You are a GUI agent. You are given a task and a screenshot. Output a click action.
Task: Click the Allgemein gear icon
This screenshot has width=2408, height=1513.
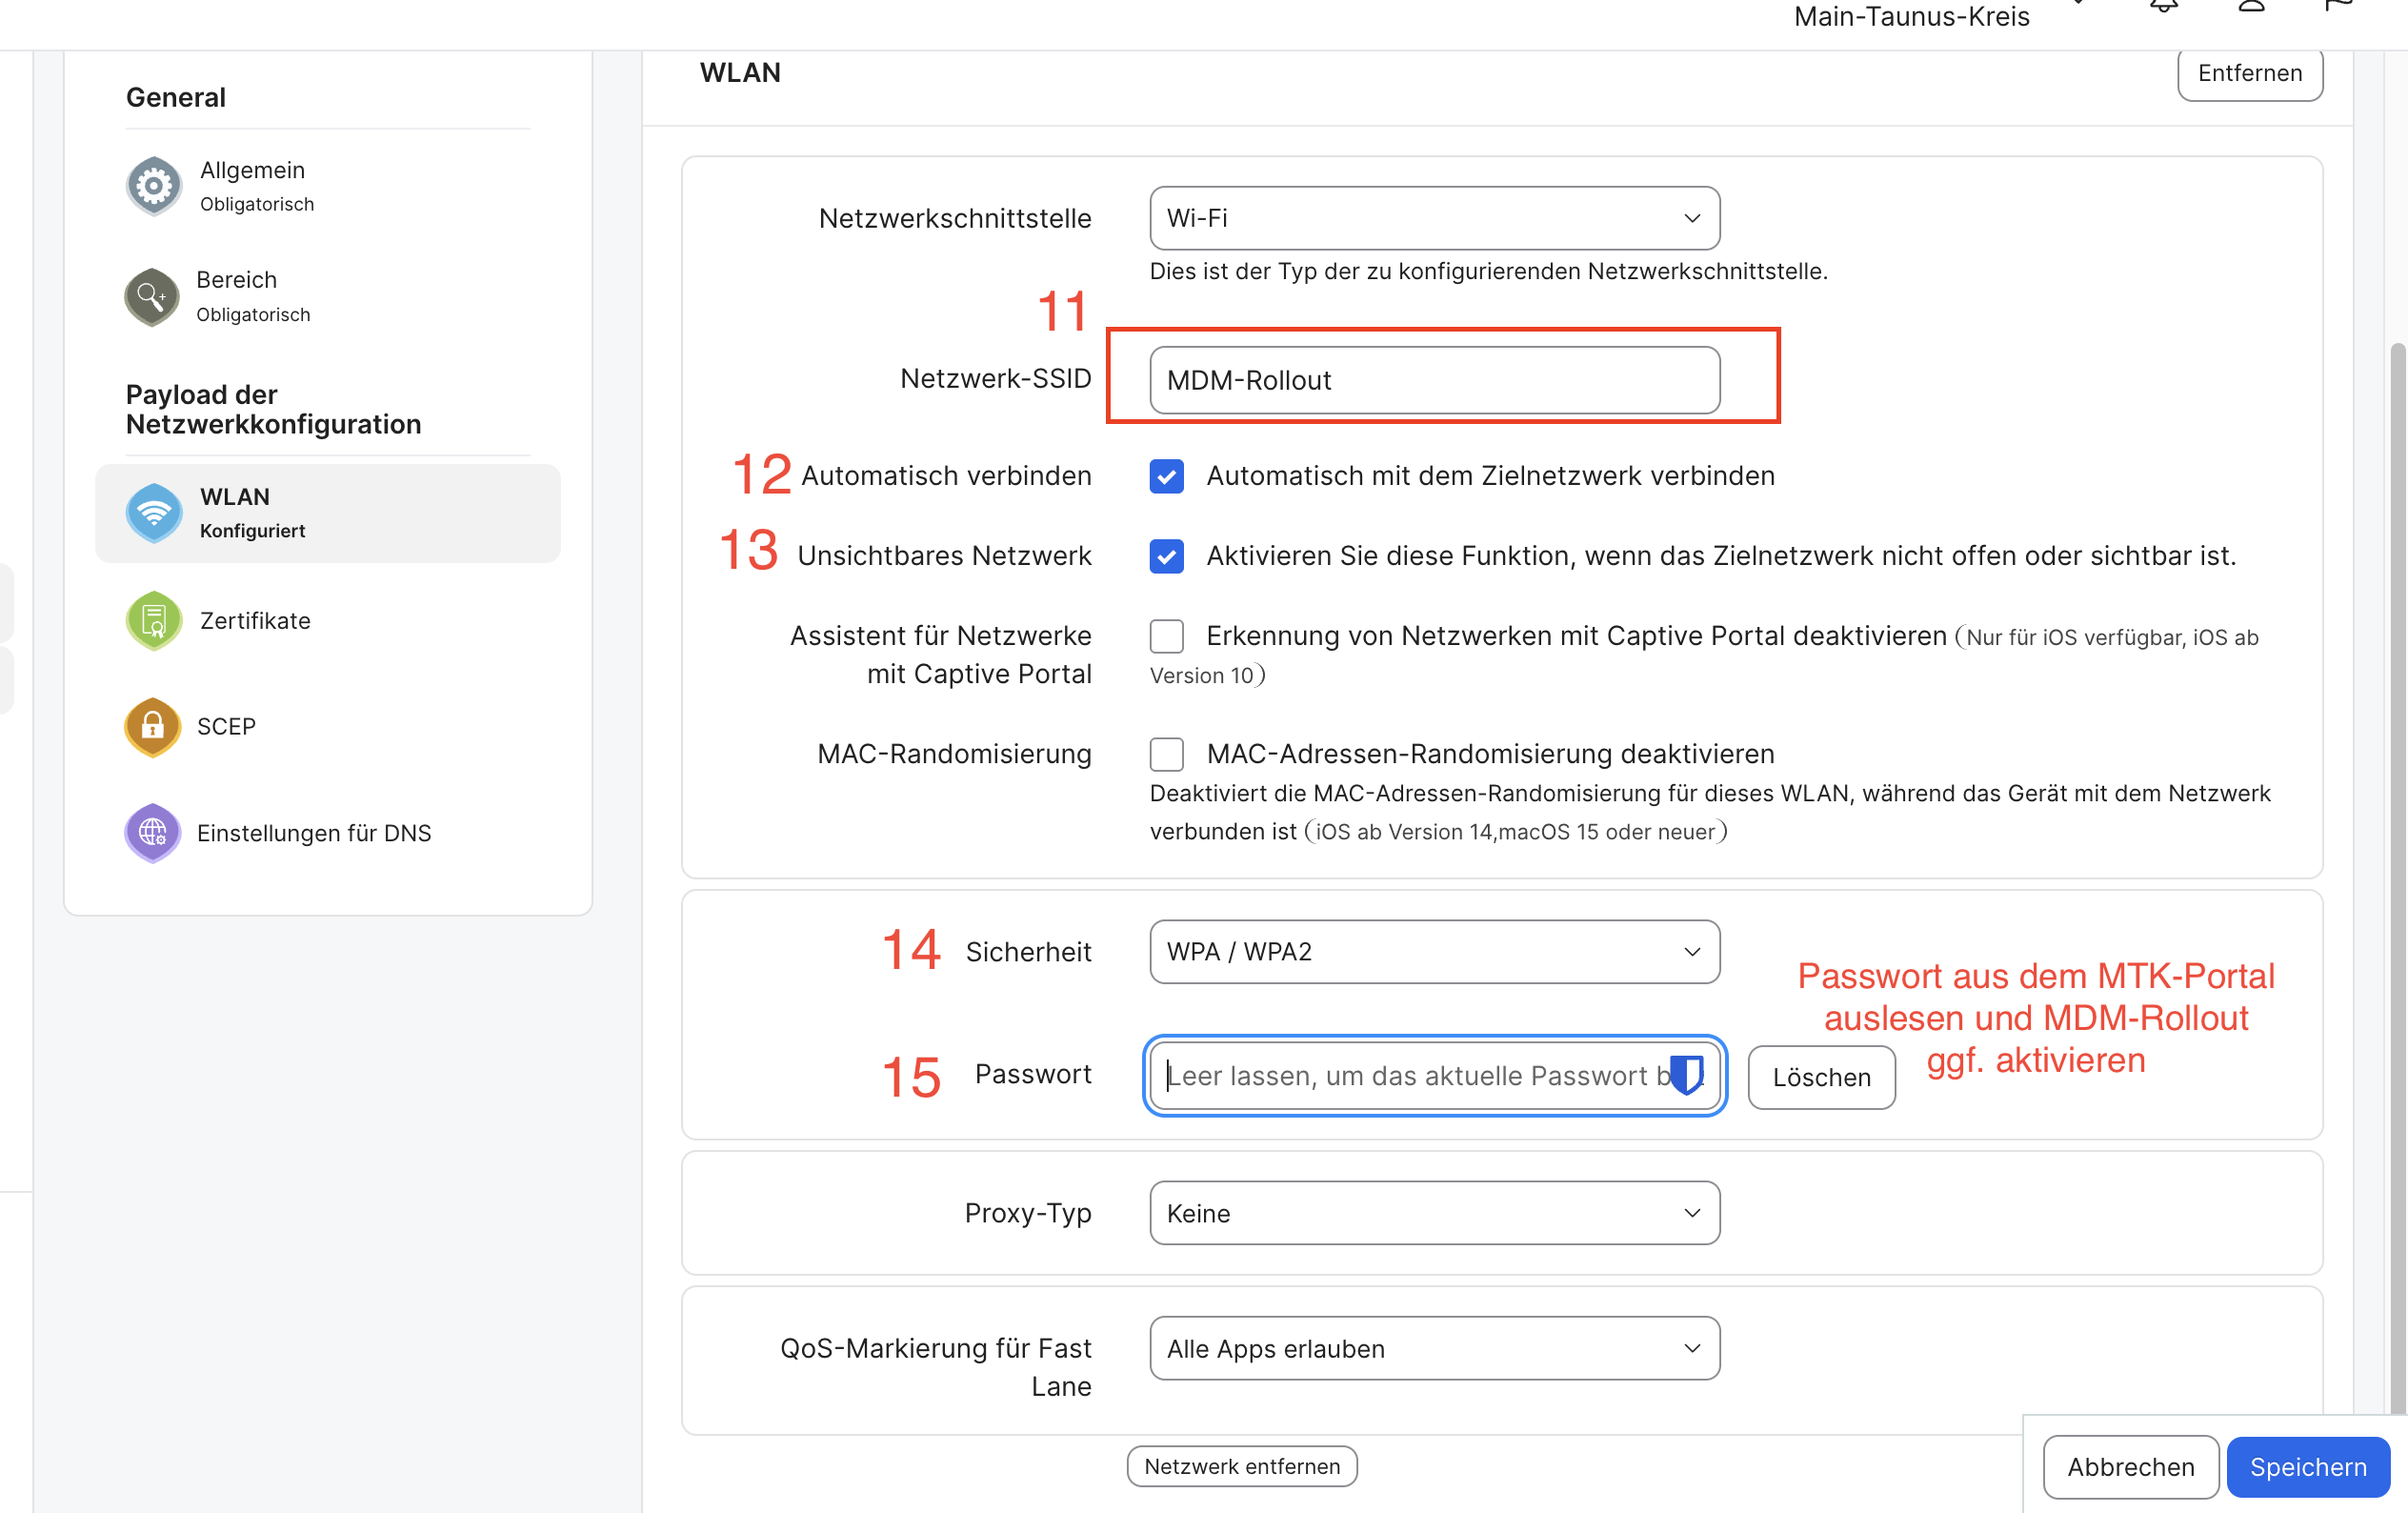[x=153, y=185]
